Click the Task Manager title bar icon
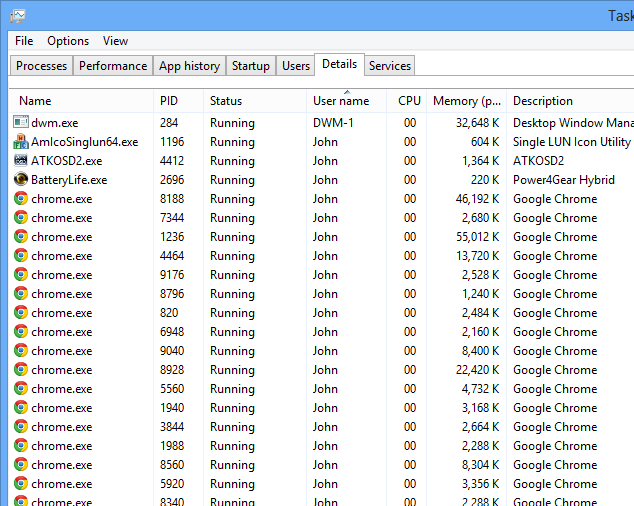Screen dimensions: 634x506 pyautogui.click(x=18, y=16)
